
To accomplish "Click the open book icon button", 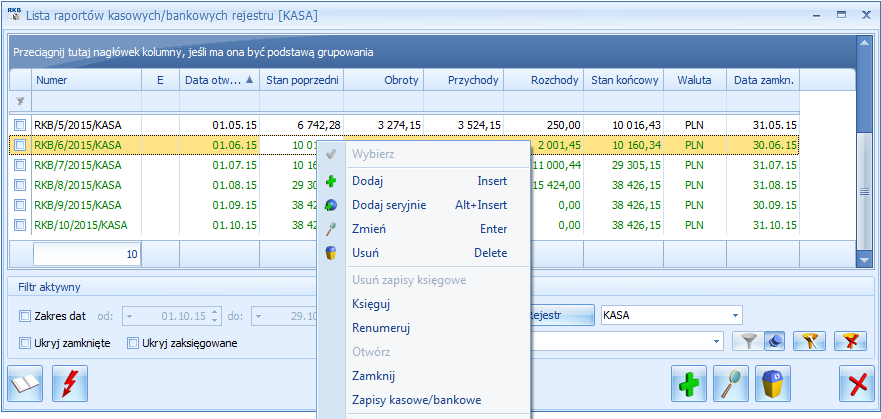I will pyautogui.click(x=27, y=384).
